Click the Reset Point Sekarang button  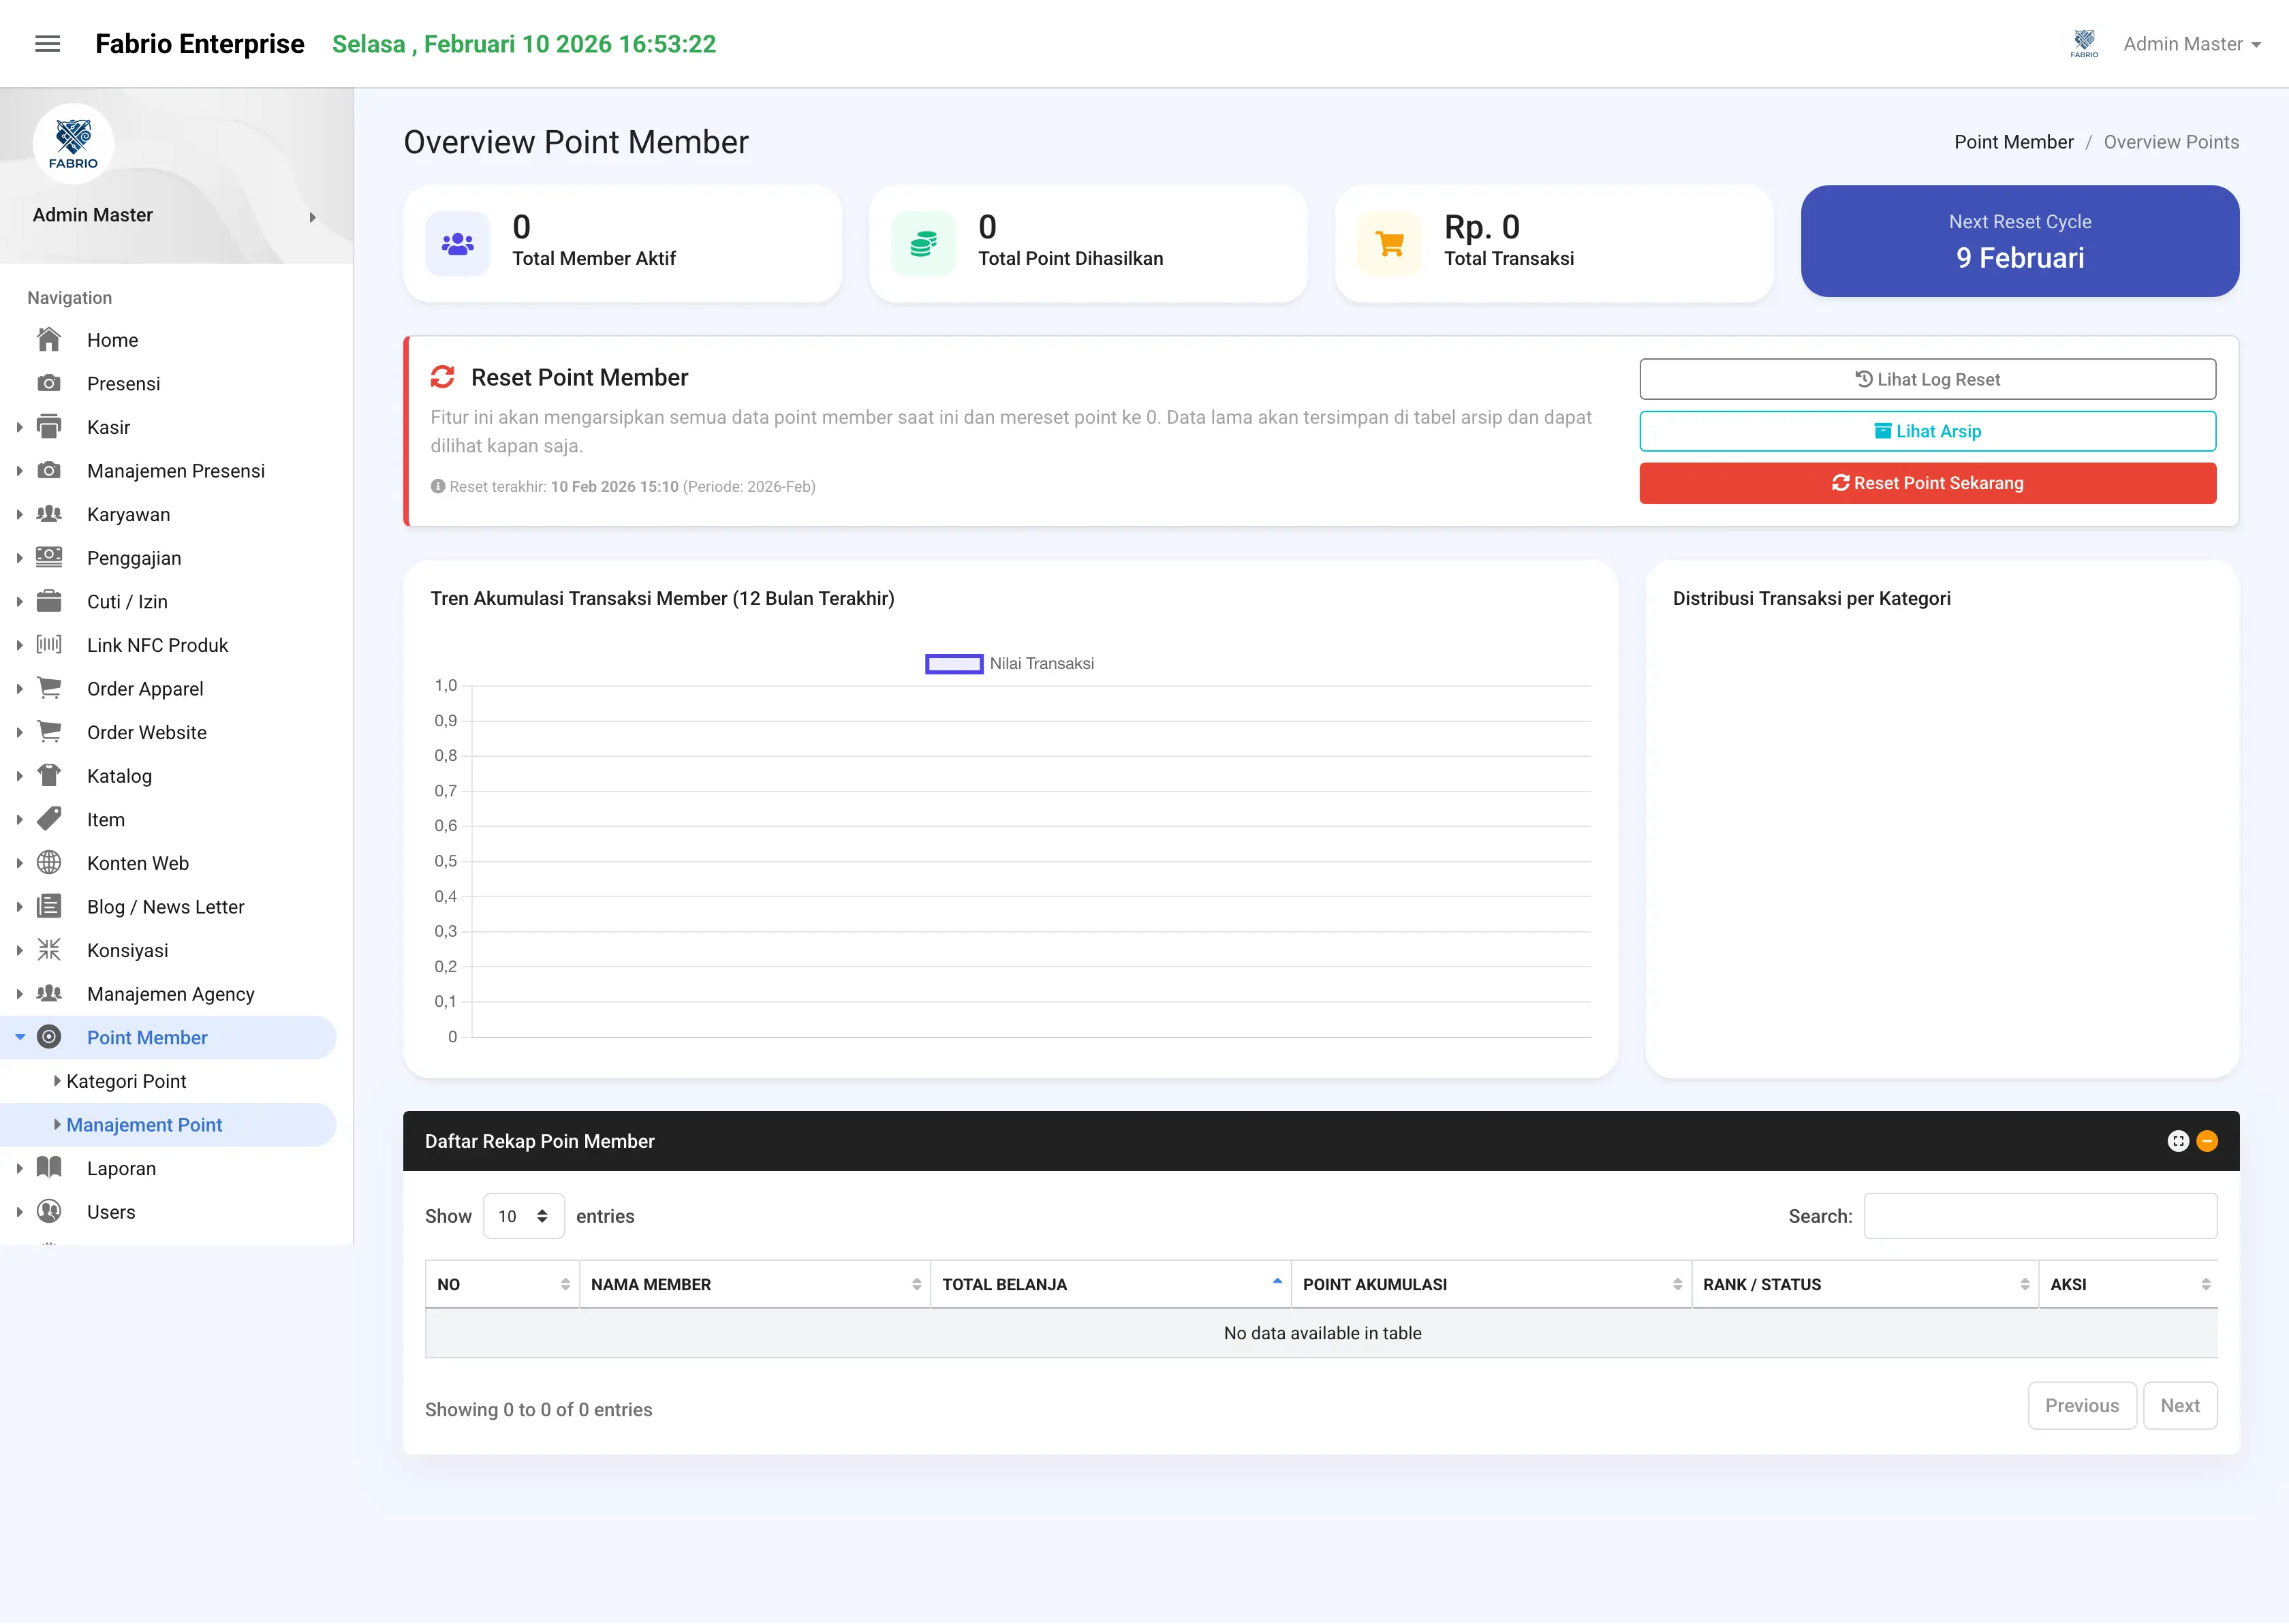pyautogui.click(x=1927, y=483)
